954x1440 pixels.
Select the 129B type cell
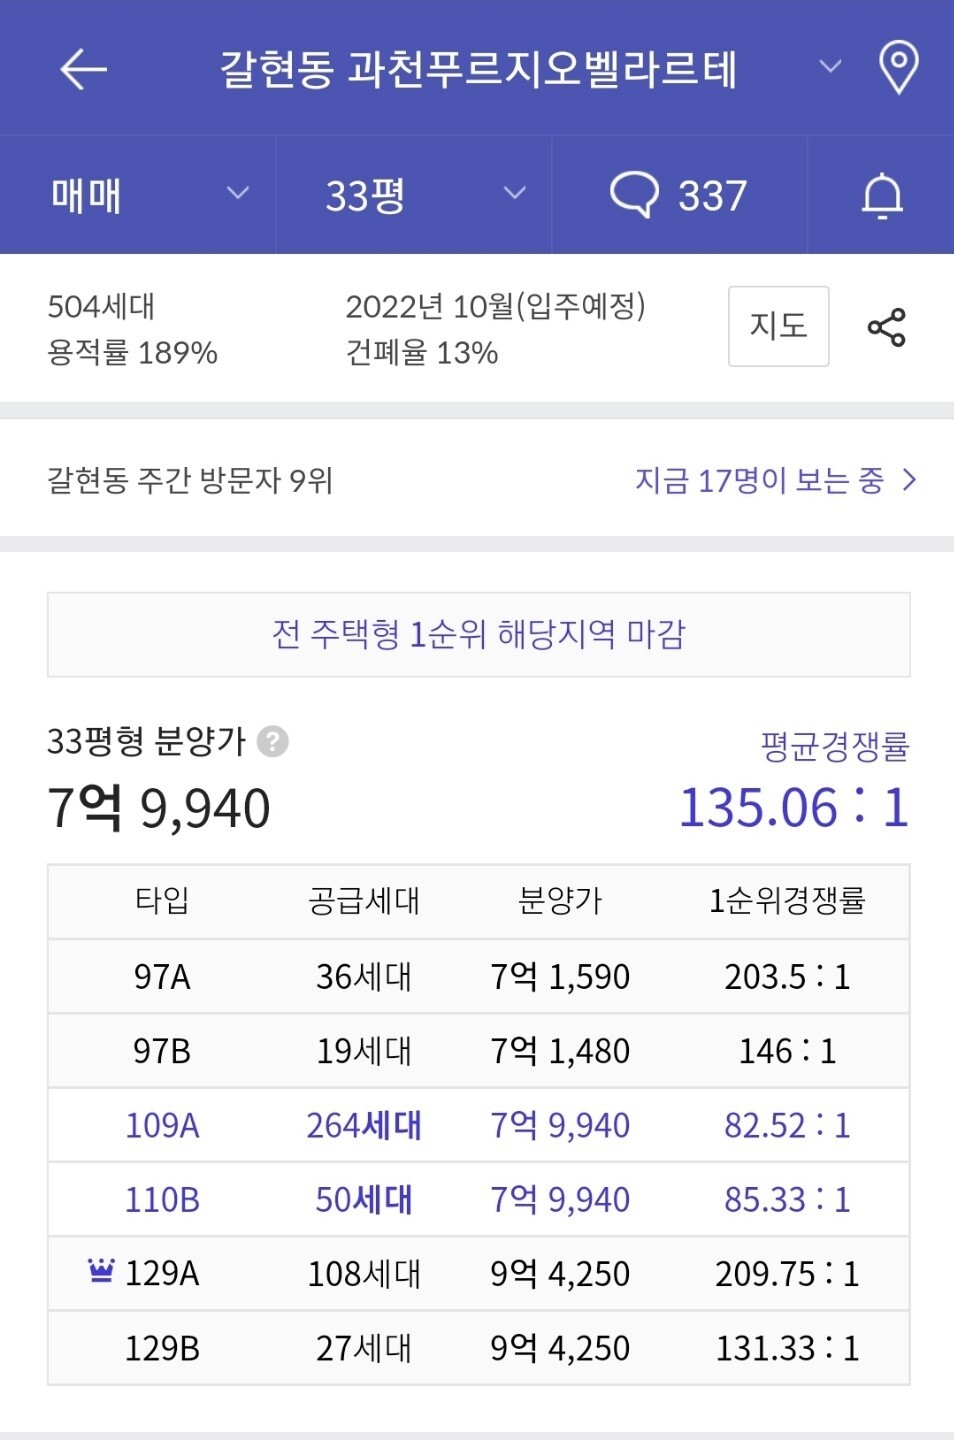point(162,1348)
